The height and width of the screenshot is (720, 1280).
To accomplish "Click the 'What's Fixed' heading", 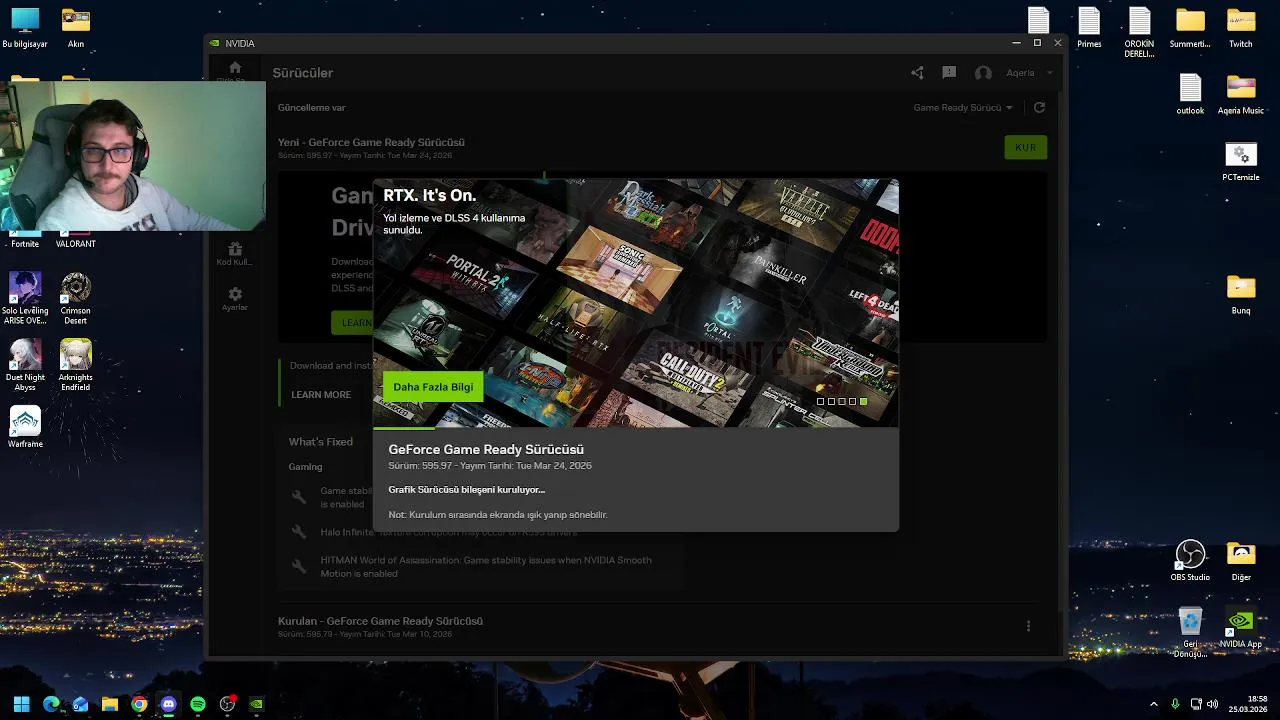I will [x=321, y=442].
